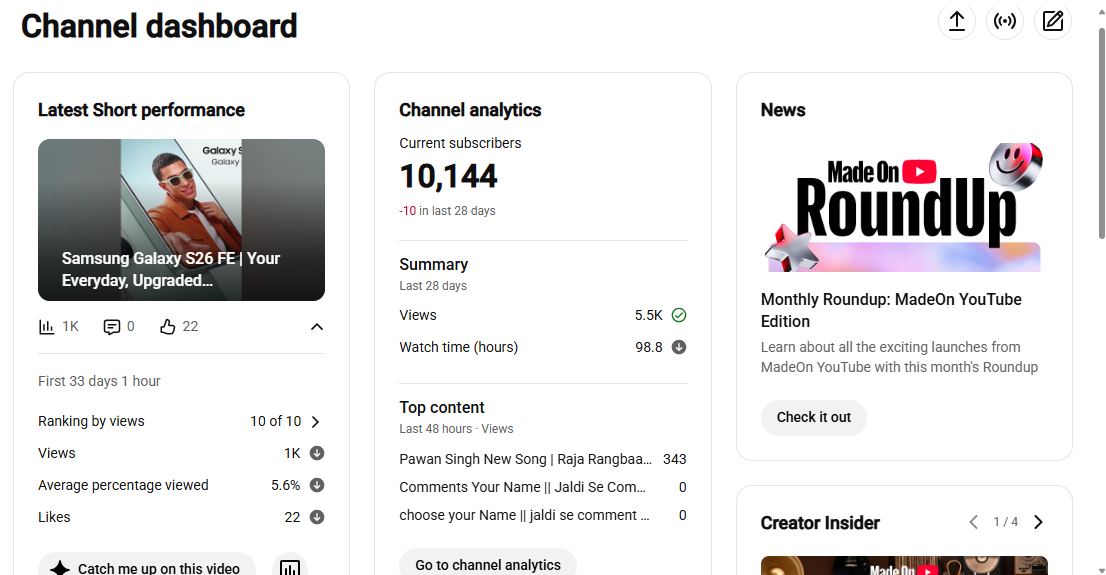Open Ranking by views chevron arrow
The height and width of the screenshot is (575, 1106).
(x=315, y=422)
